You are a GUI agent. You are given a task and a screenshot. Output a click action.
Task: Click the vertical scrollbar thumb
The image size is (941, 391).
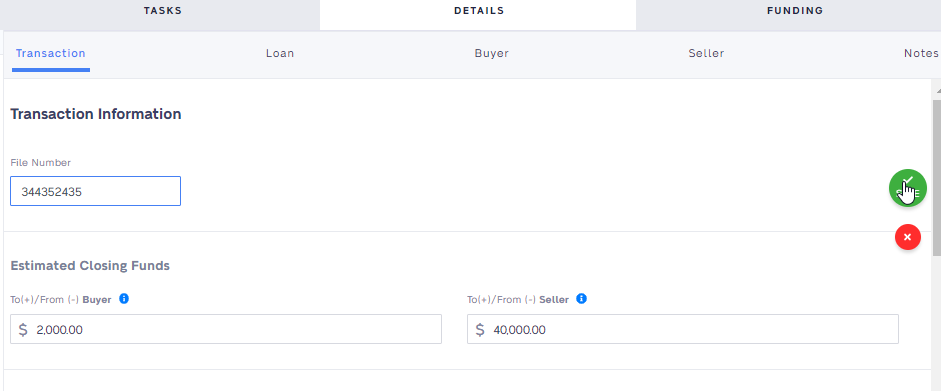[937, 177]
